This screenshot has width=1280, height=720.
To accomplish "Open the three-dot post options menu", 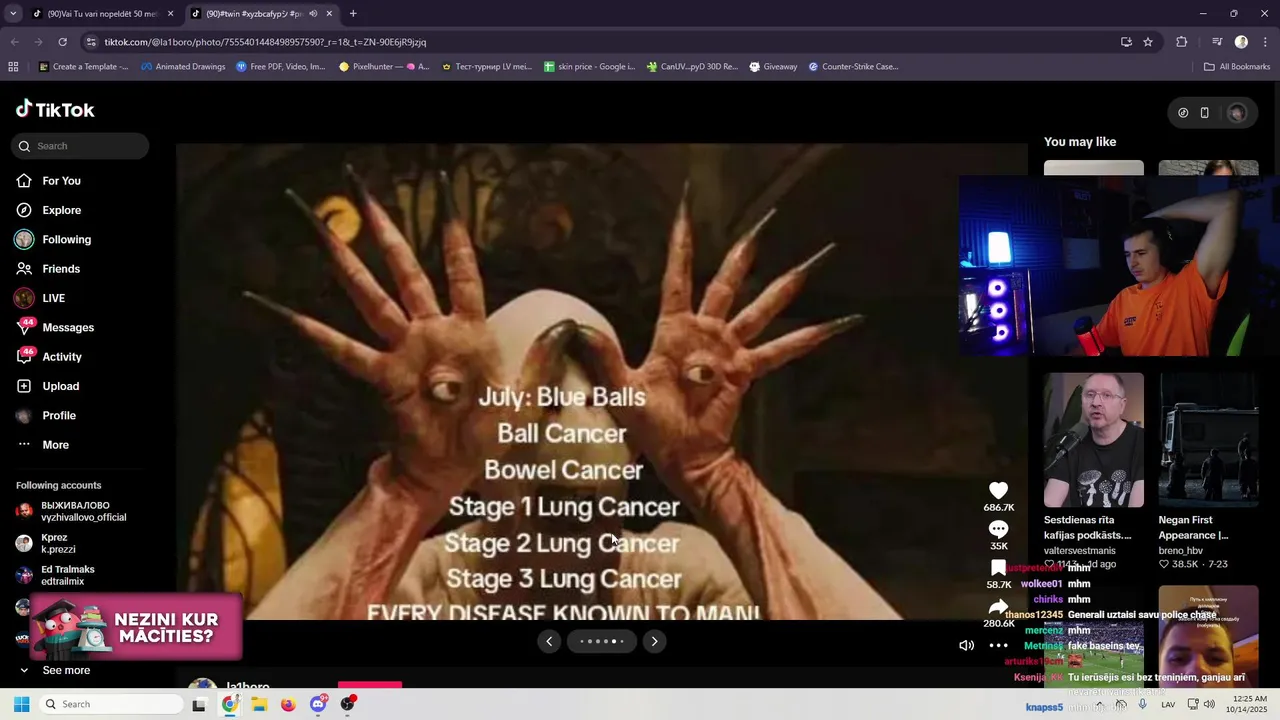I will point(998,645).
